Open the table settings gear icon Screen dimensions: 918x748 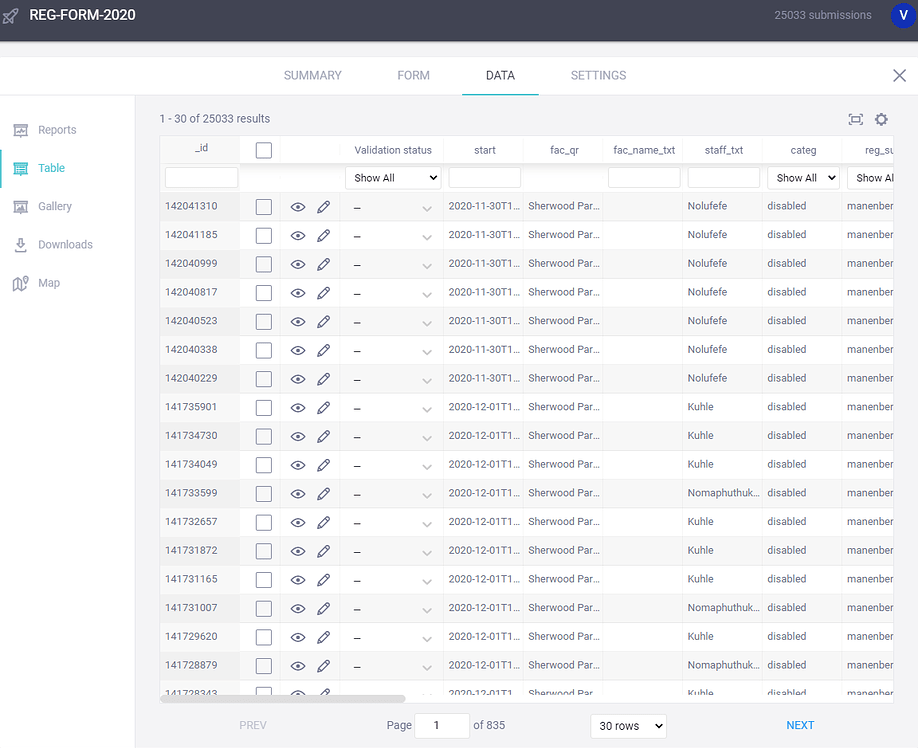tap(881, 119)
